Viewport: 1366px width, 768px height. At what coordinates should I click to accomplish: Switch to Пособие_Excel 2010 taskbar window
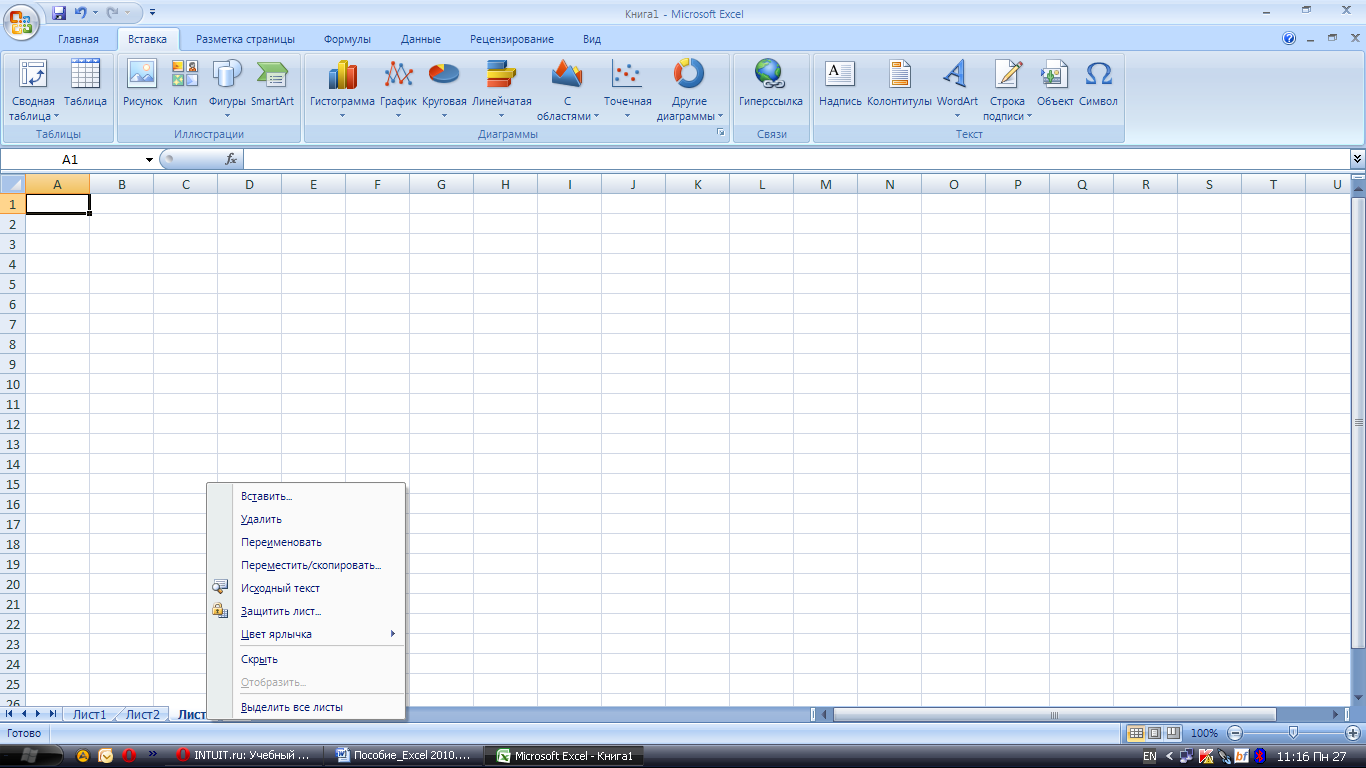(x=405, y=756)
